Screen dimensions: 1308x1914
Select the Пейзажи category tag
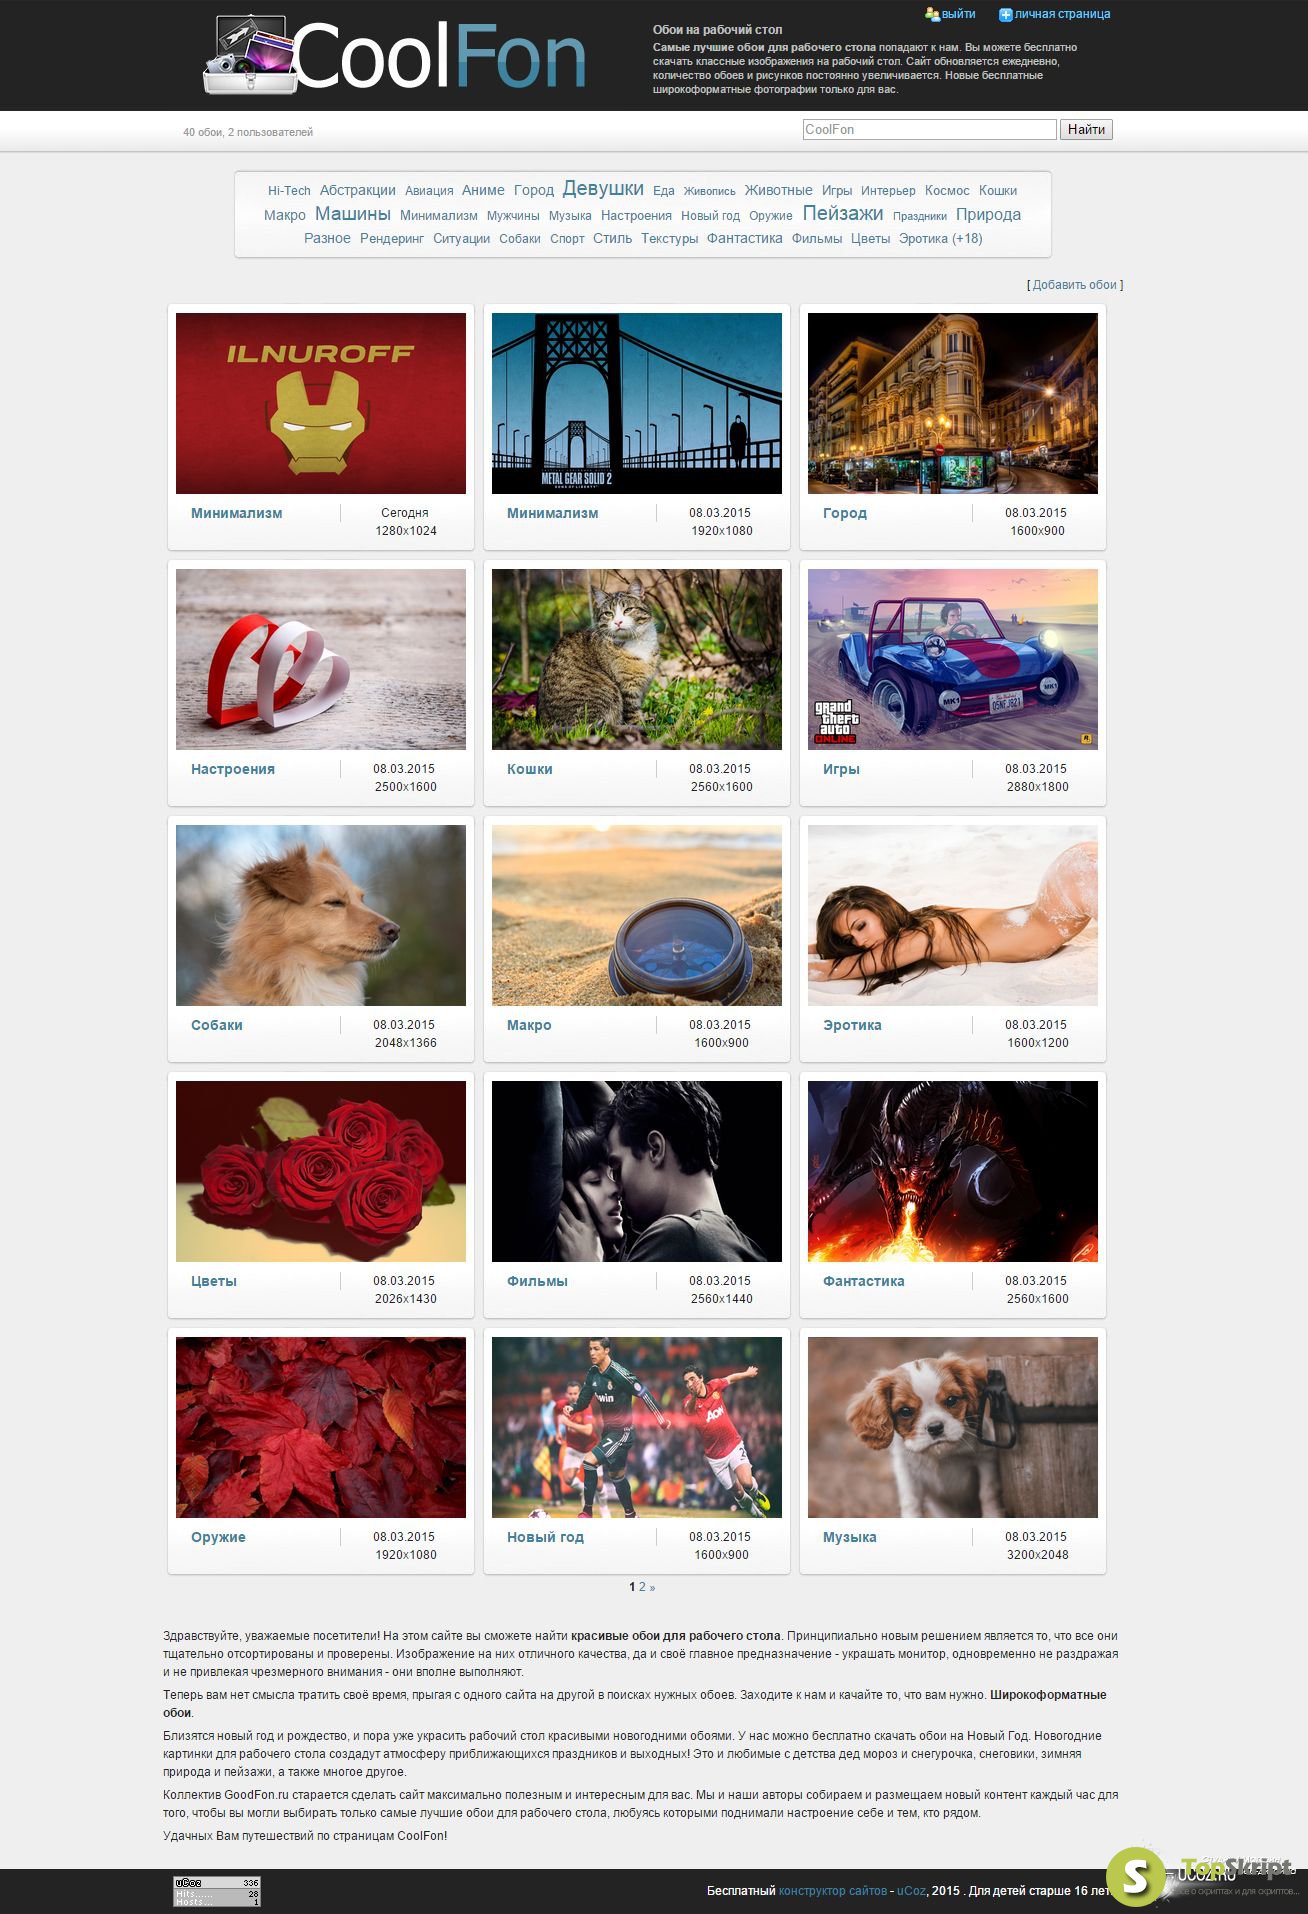point(843,213)
